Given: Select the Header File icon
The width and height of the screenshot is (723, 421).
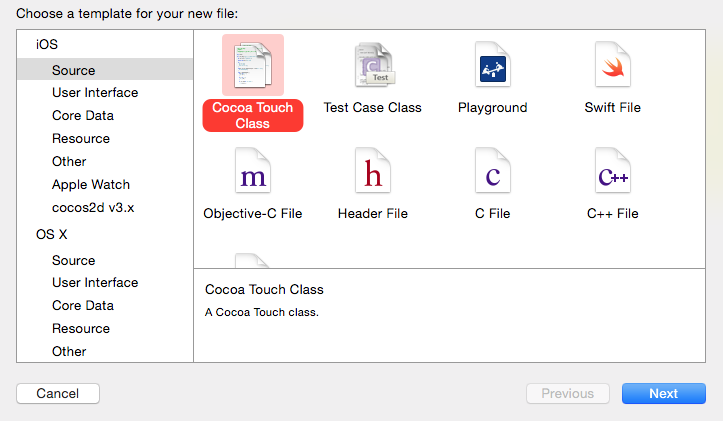Looking at the screenshot, I should pos(373,171).
